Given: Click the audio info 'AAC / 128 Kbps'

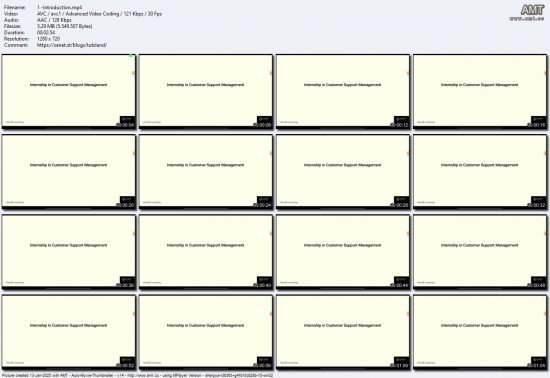Looking at the screenshot, I should click(54, 20).
